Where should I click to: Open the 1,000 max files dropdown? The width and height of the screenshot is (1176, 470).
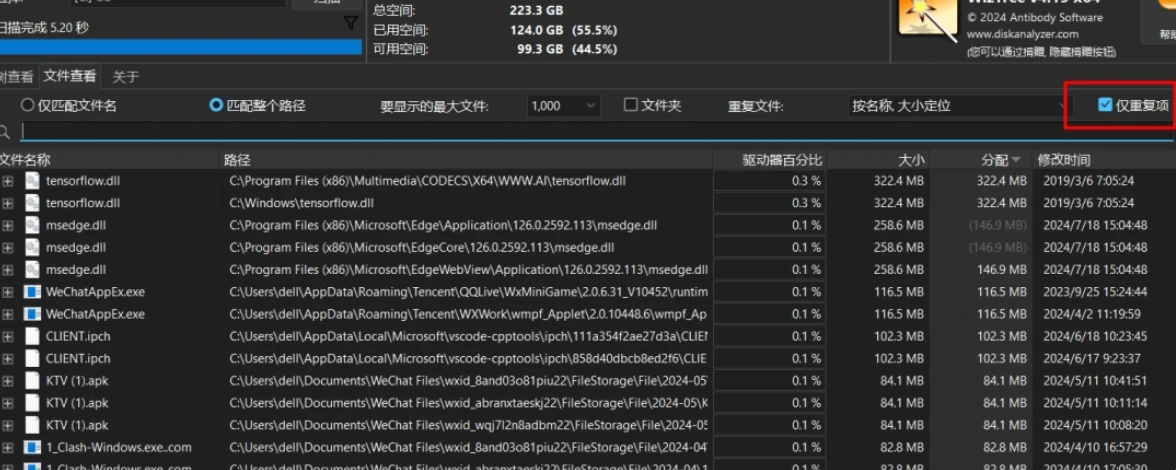click(x=563, y=105)
